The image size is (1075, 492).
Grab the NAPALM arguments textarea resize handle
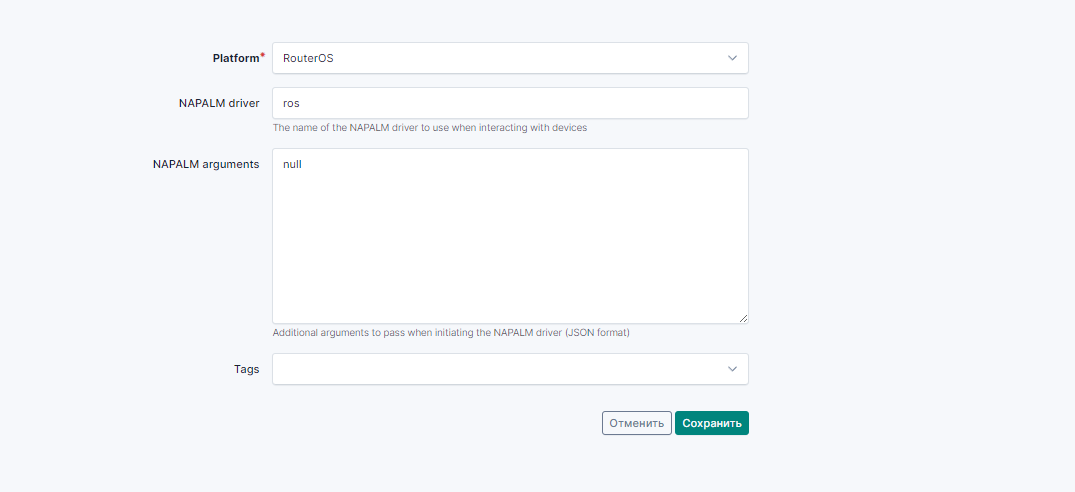743,318
